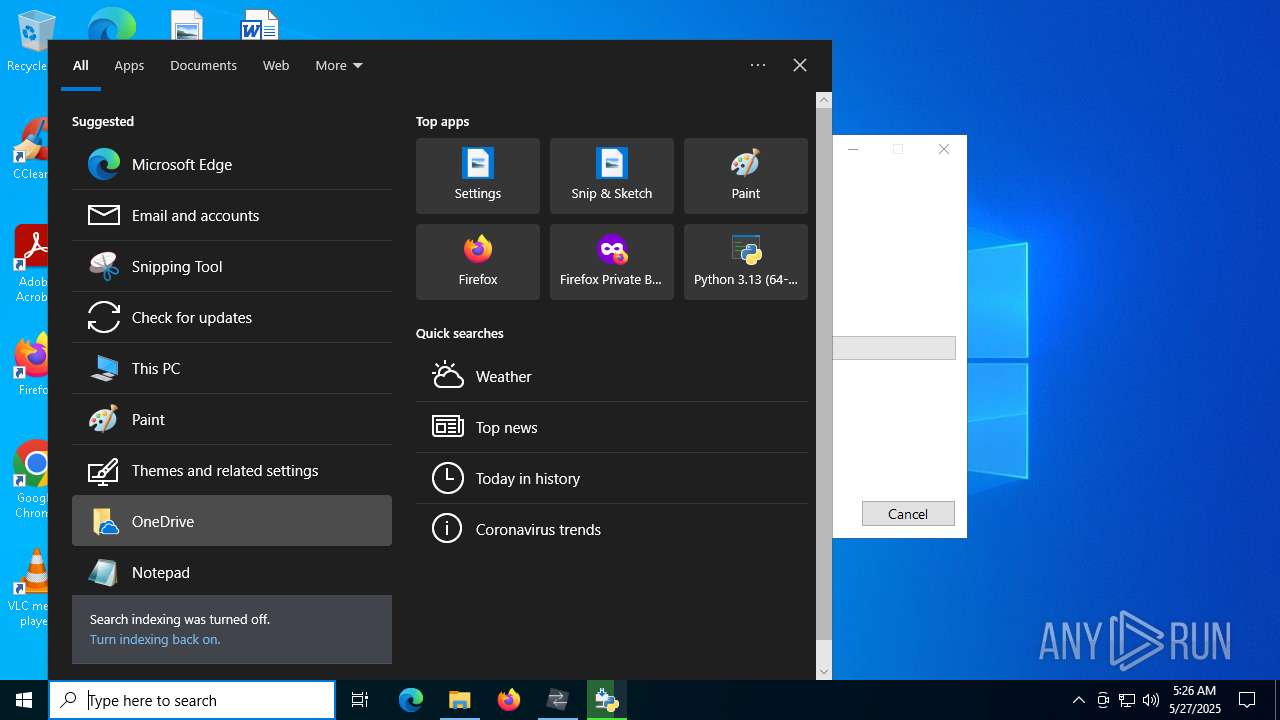Screen dimensions: 1280x720
Task: Open Top news quick search
Action: [x=612, y=427]
